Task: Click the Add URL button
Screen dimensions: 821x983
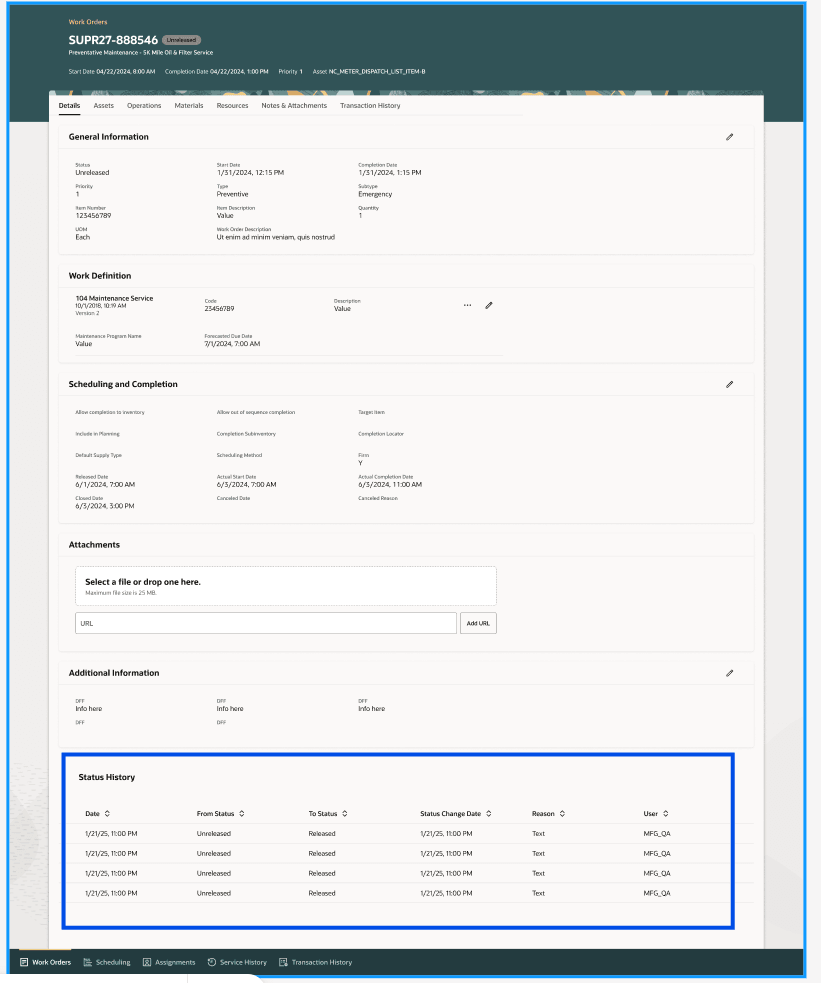Action: 478,622
